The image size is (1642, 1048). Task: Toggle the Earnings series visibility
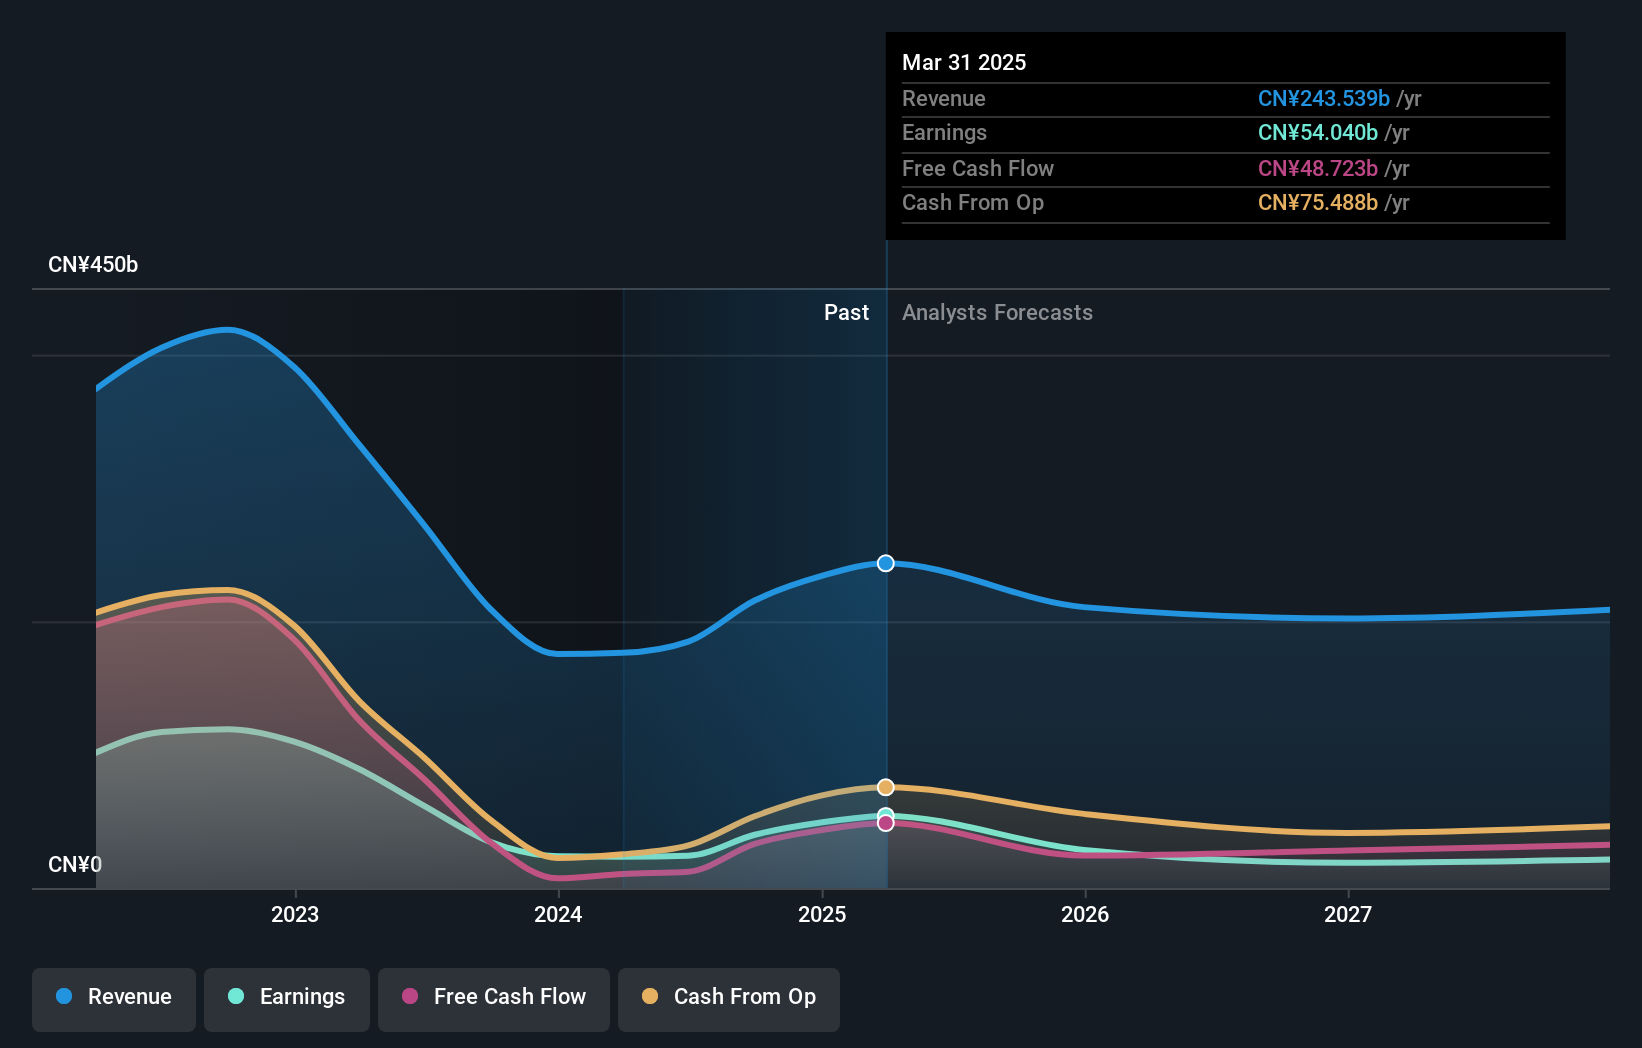[286, 998]
